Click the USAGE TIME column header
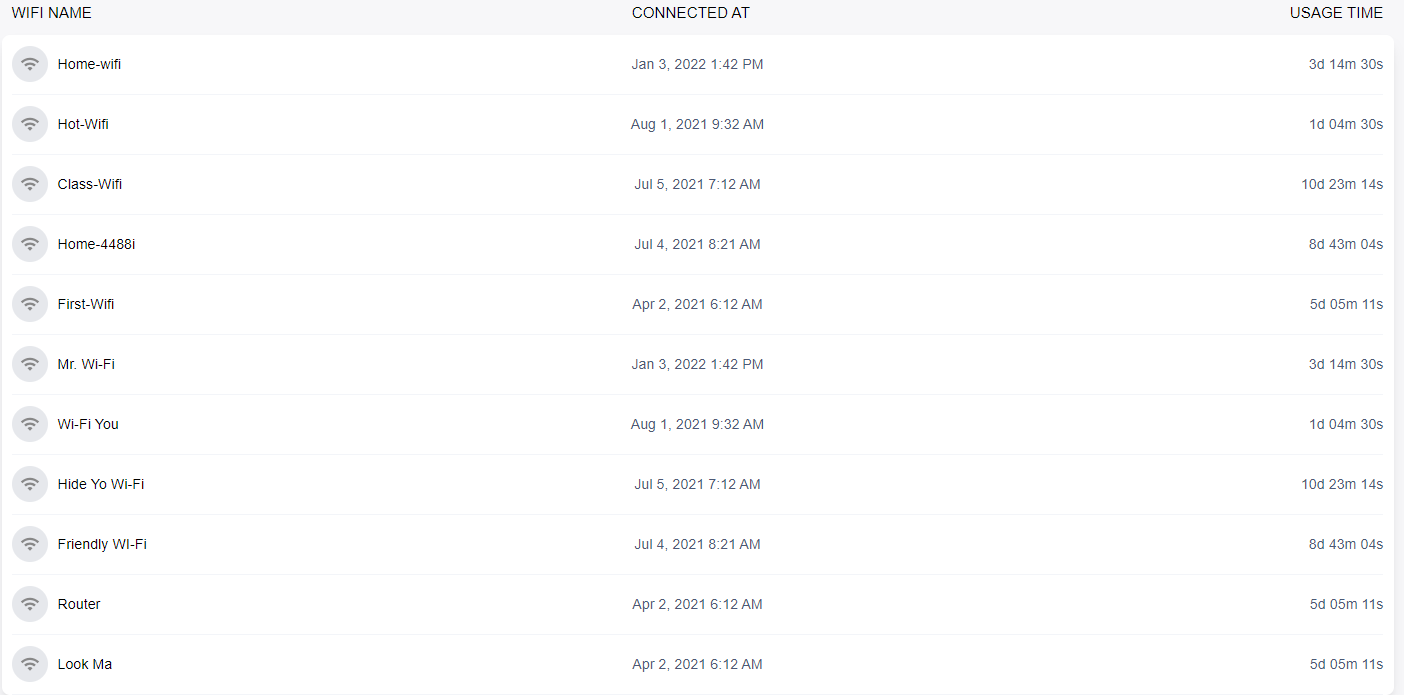The width and height of the screenshot is (1404, 695). coord(1336,13)
